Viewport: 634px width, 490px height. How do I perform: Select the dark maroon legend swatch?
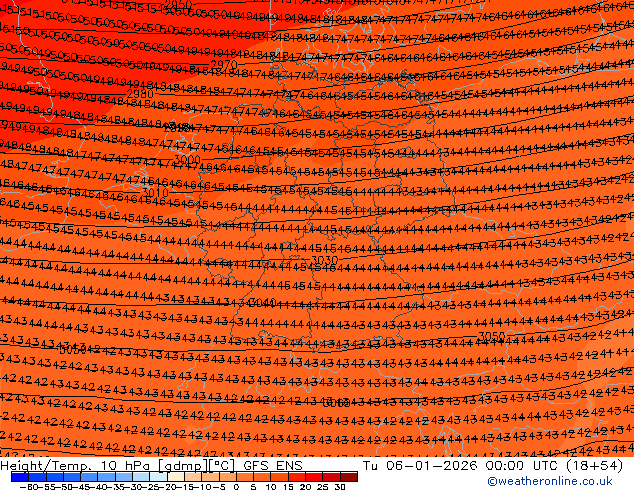pyautogui.click(x=349, y=477)
